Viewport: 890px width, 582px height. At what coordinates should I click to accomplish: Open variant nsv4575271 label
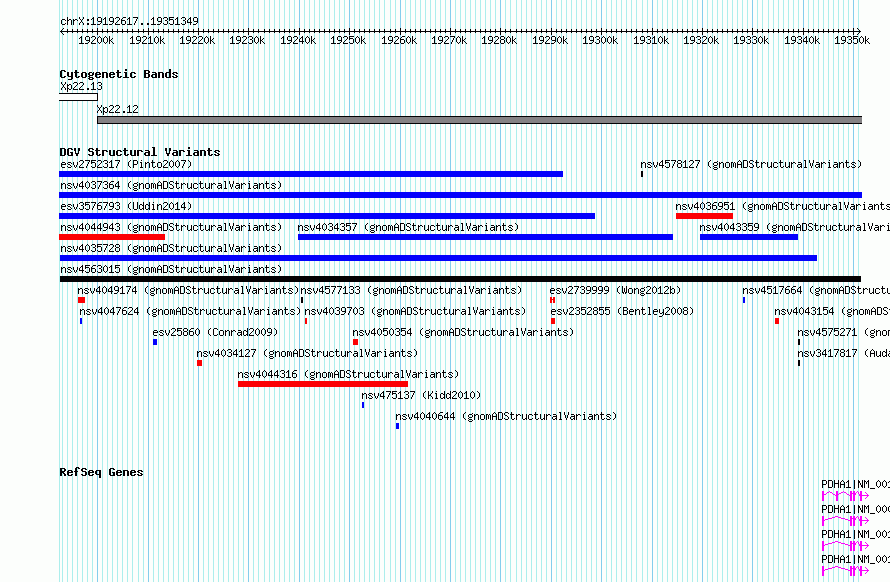(x=843, y=332)
